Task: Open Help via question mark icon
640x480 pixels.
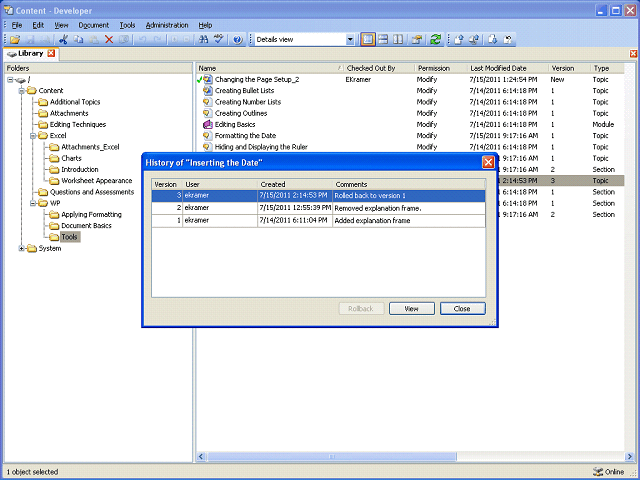Action: pos(238,40)
